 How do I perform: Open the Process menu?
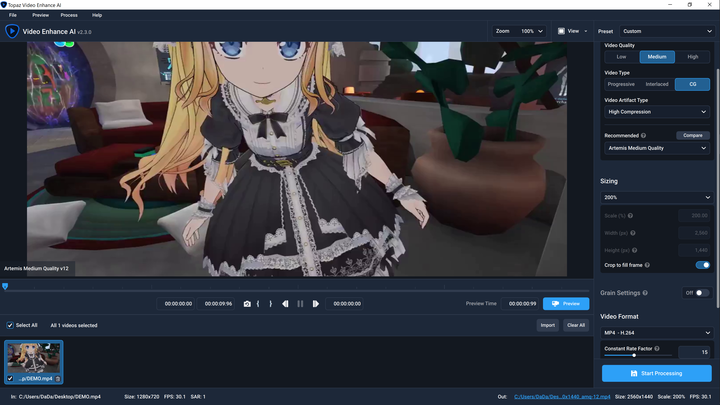69,15
